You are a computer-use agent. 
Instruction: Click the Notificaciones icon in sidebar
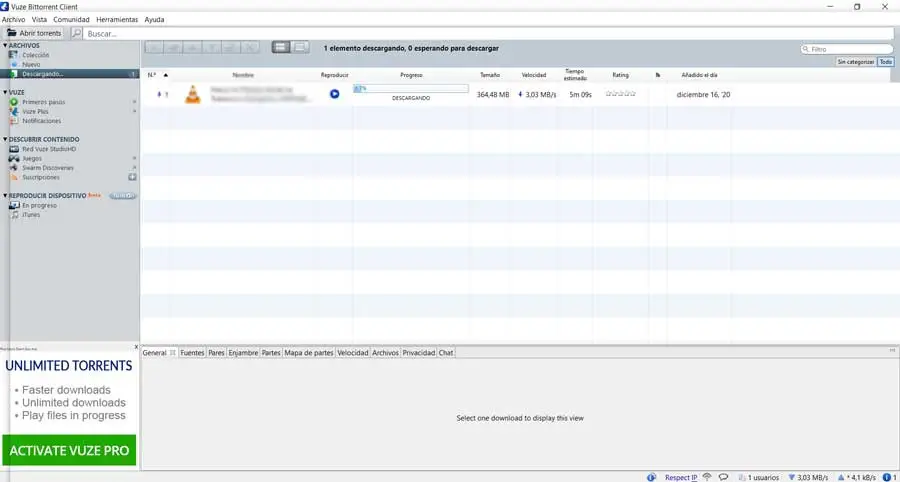tap(14, 121)
